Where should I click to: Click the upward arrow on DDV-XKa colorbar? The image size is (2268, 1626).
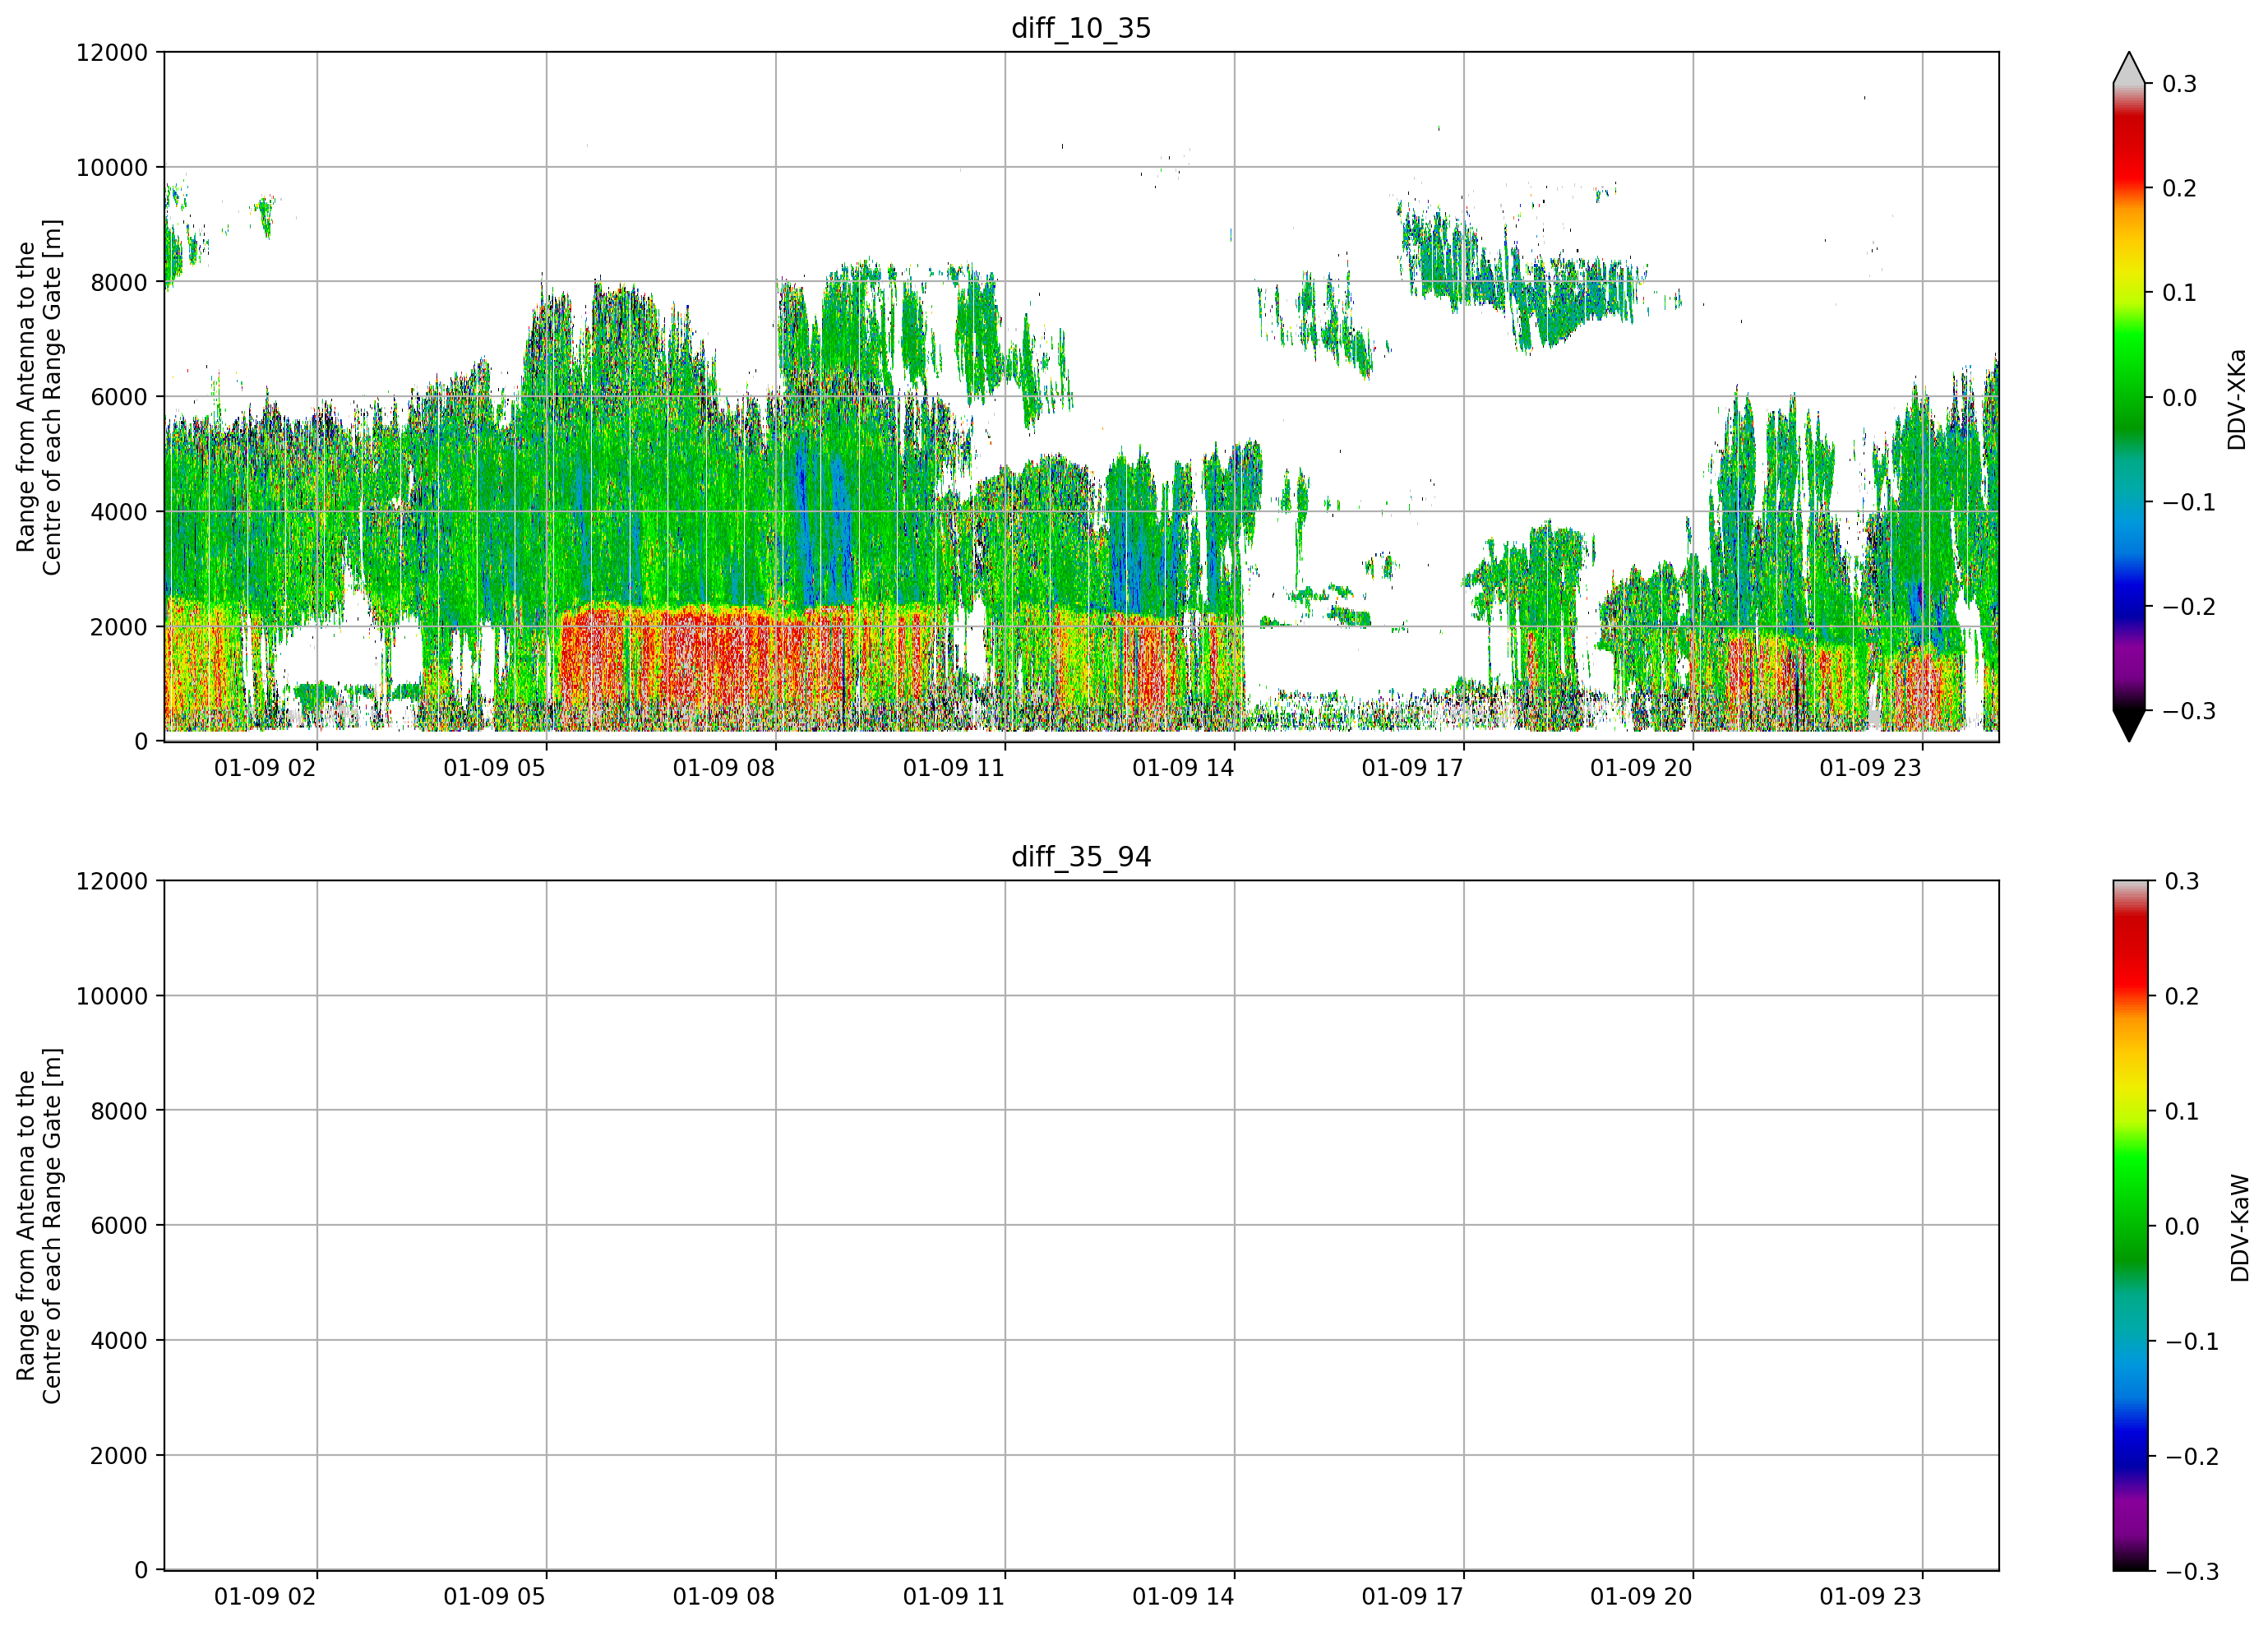click(2129, 67)
